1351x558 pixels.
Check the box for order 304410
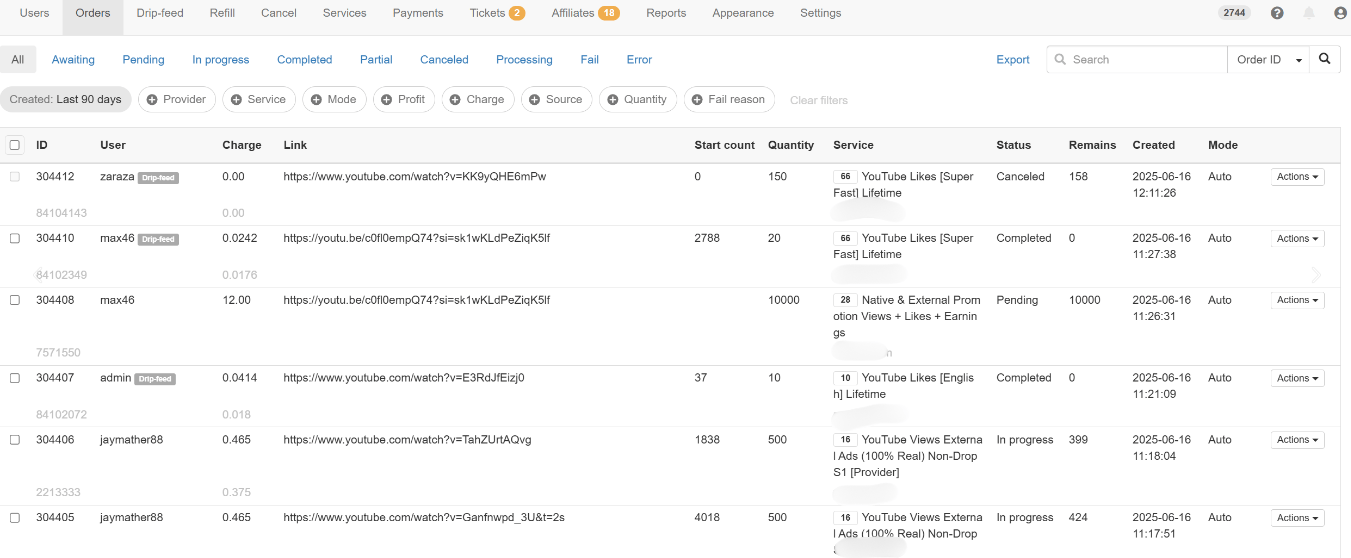pyautogui.click(x=15, y=239)
